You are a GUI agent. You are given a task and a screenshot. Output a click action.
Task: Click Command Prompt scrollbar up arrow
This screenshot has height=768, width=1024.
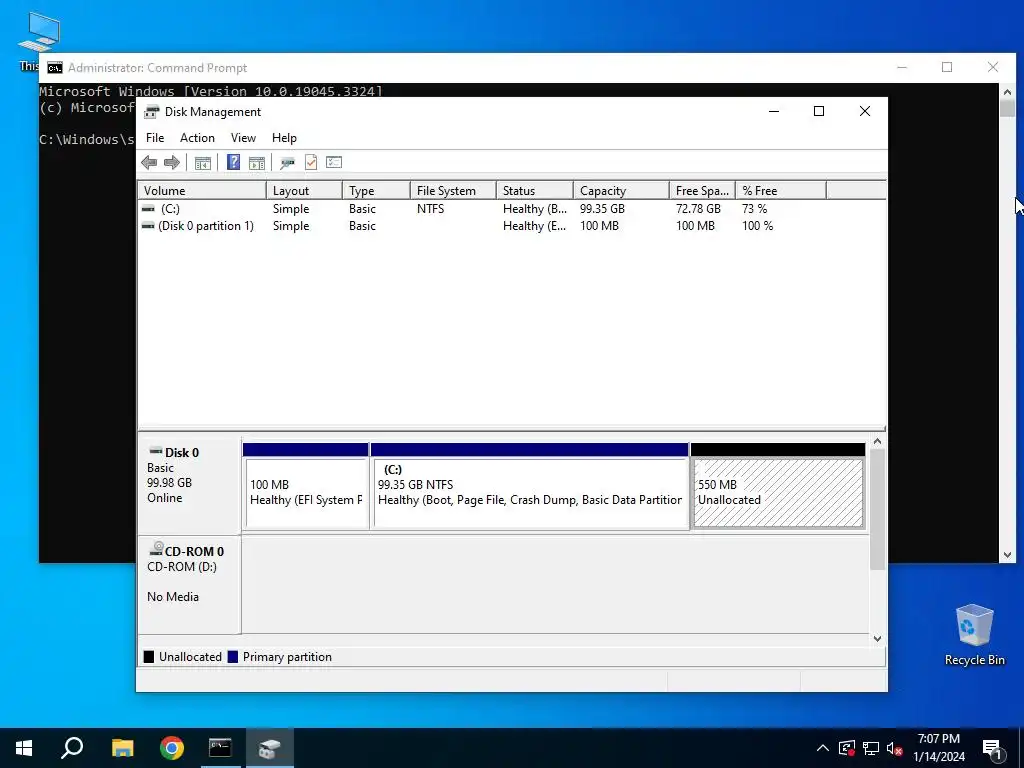pos(1007,92)
